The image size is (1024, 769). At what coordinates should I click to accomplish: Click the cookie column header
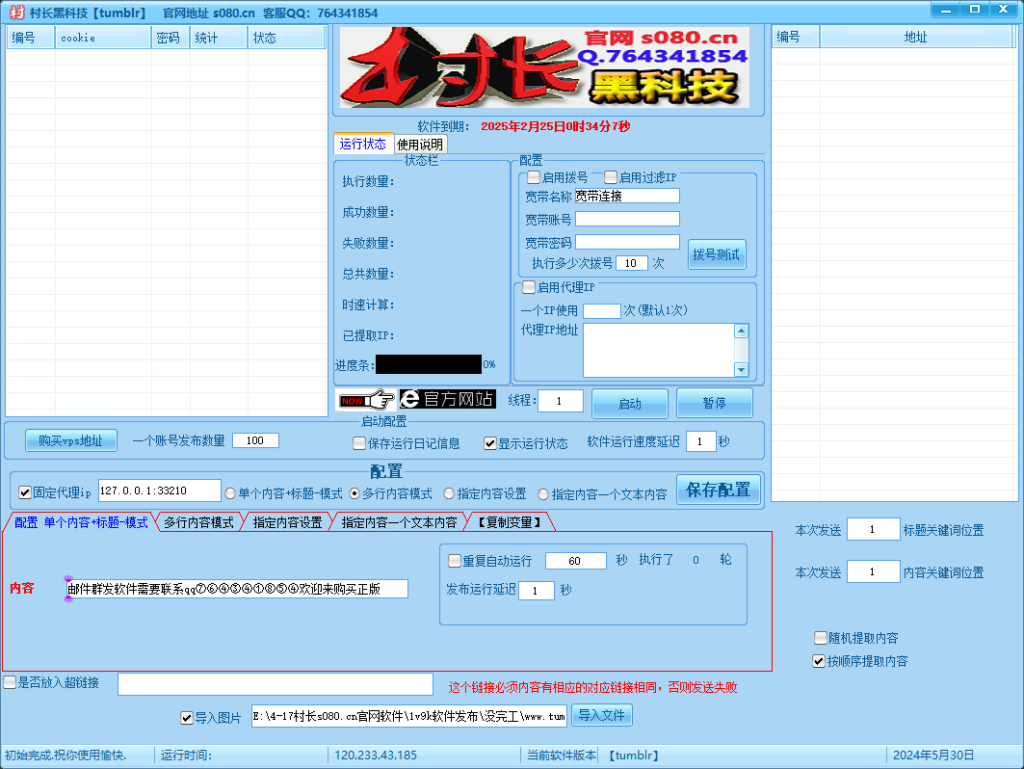click(103, 38)
